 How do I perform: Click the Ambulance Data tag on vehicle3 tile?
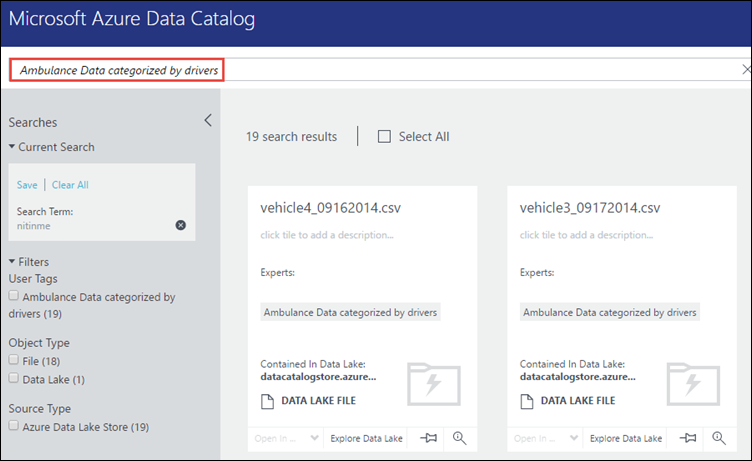610,312
